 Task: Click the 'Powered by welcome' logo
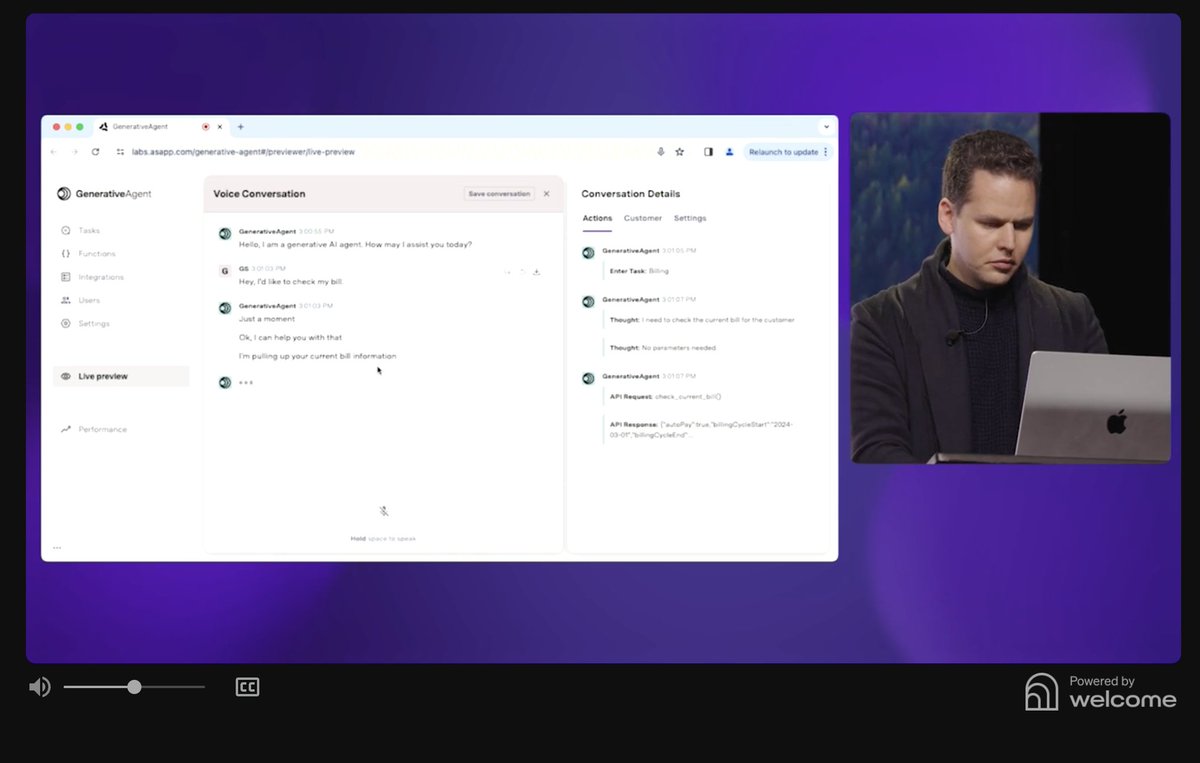pyautogui.click(x=1100, y=692)
